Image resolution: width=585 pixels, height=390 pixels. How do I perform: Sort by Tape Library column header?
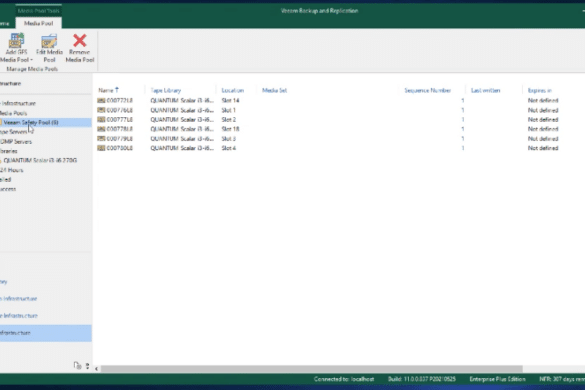[x=166, y=90]
